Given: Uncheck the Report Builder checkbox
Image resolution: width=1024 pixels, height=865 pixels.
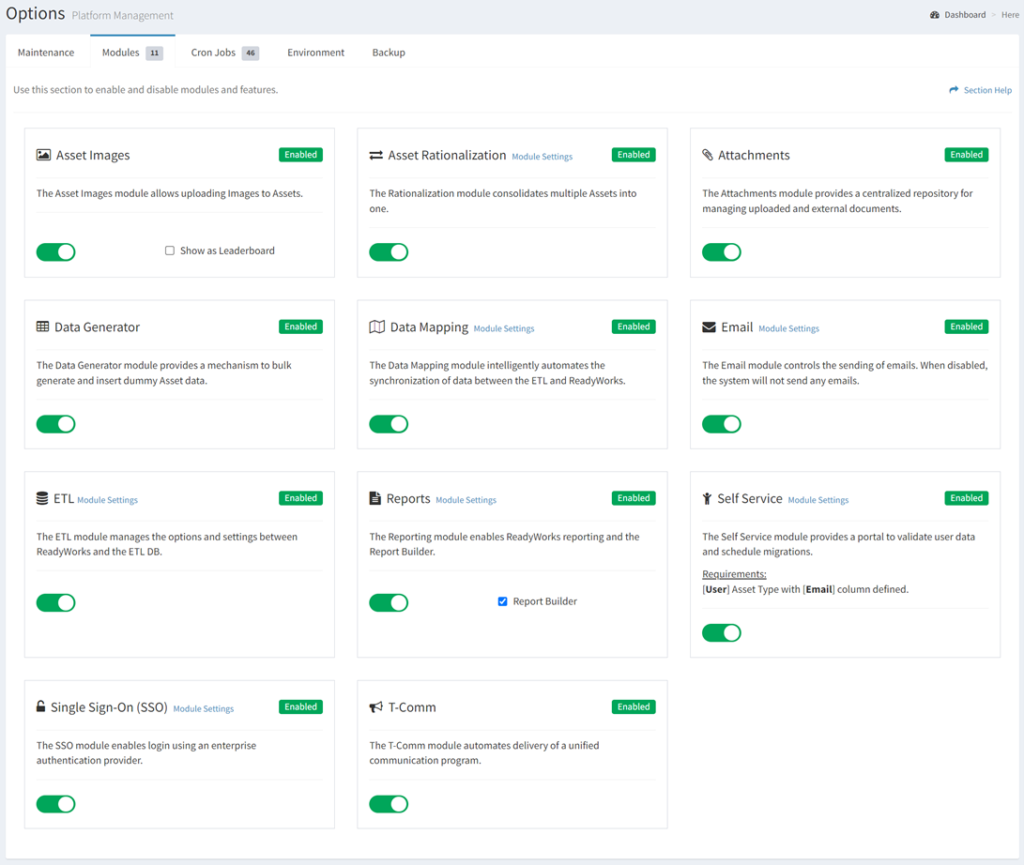Looking at the screenshot, I should coord(502,601).
